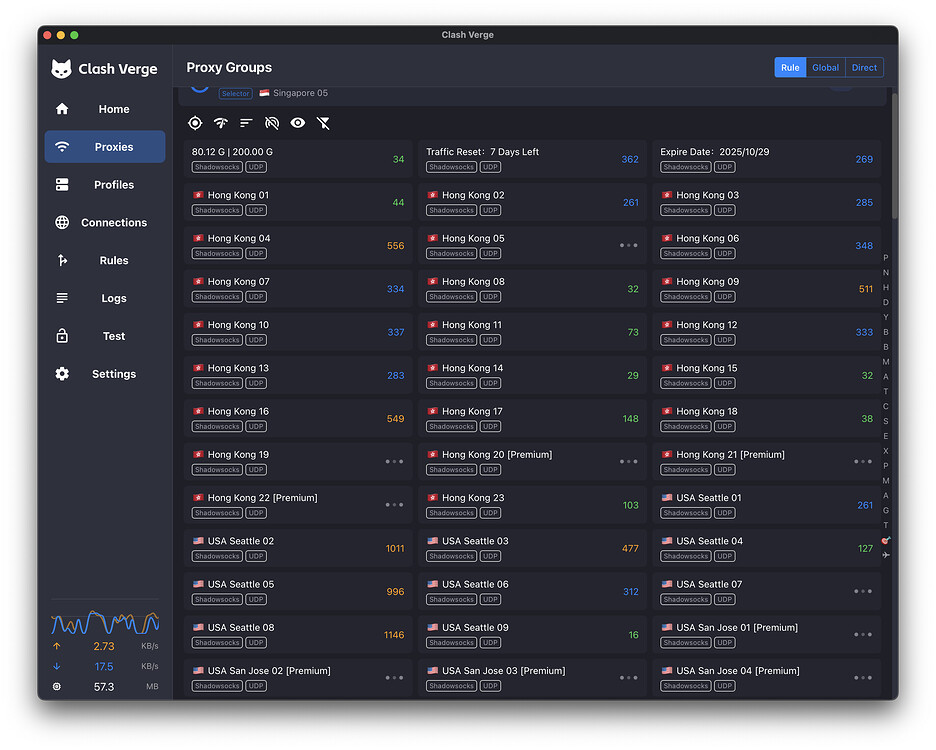Viewport: 936px width, 750px height.
Task: Jump using the airplane index marker
Action: (x=886, y=555)
